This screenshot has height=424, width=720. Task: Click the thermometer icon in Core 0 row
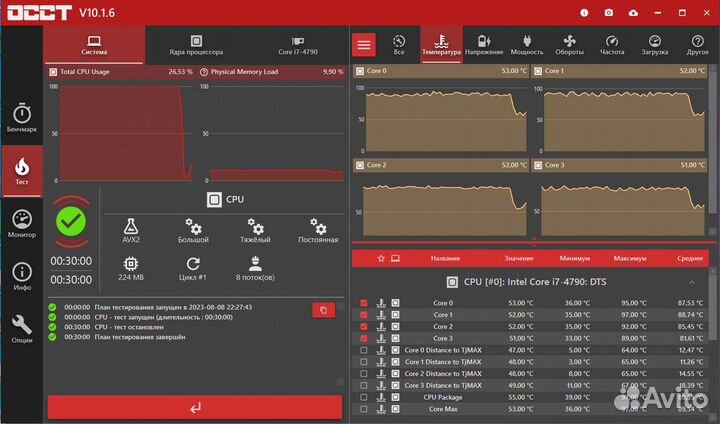381,303
